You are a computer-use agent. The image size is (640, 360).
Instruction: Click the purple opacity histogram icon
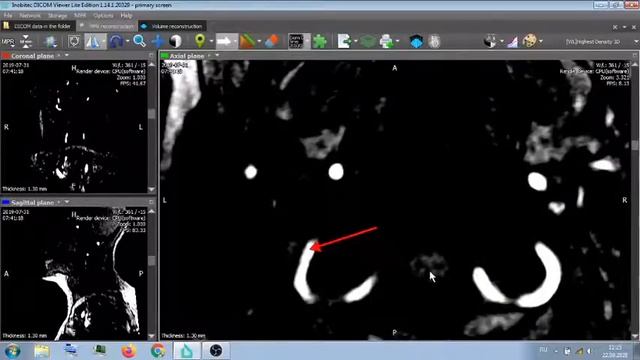(x=513, y=42)
